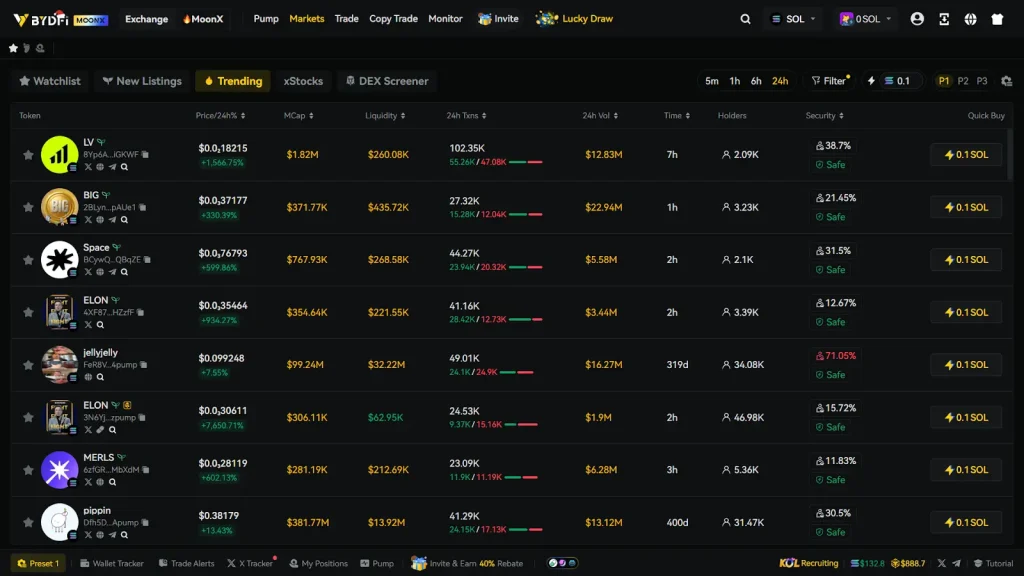Switch to the xStocks tab
1024x576 pixels.
[x=303, y=81]
